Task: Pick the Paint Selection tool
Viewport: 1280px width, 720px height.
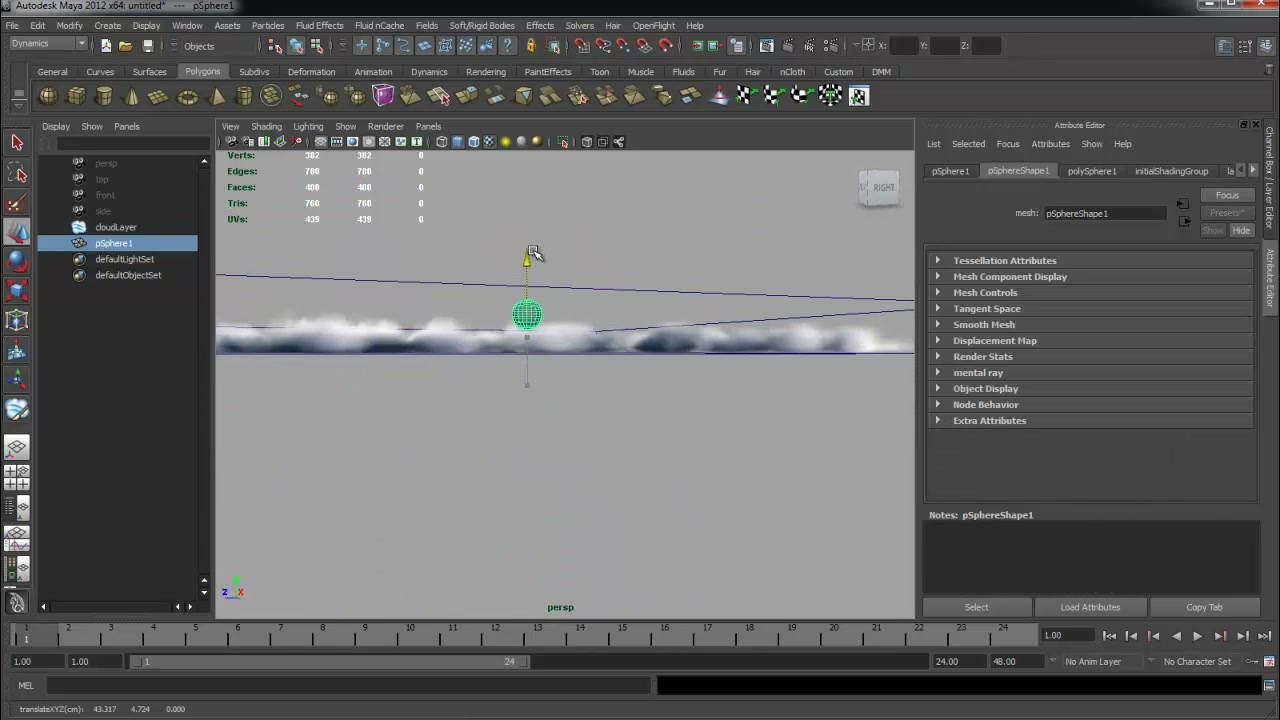Action: (17, 204)
